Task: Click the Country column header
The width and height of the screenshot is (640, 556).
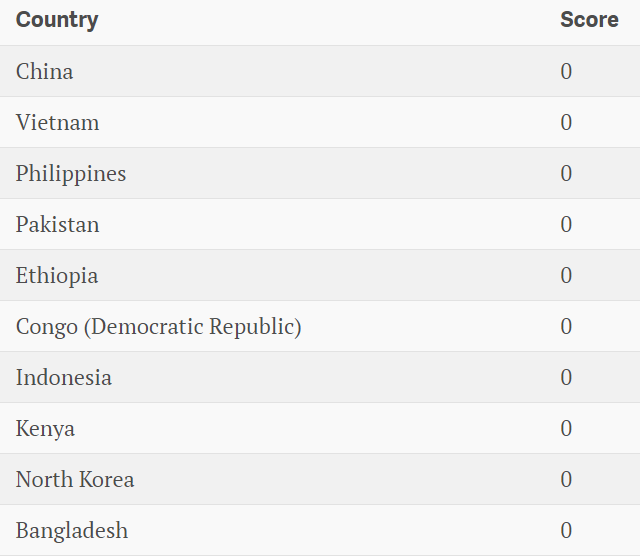Action: [x=57, y=20]
